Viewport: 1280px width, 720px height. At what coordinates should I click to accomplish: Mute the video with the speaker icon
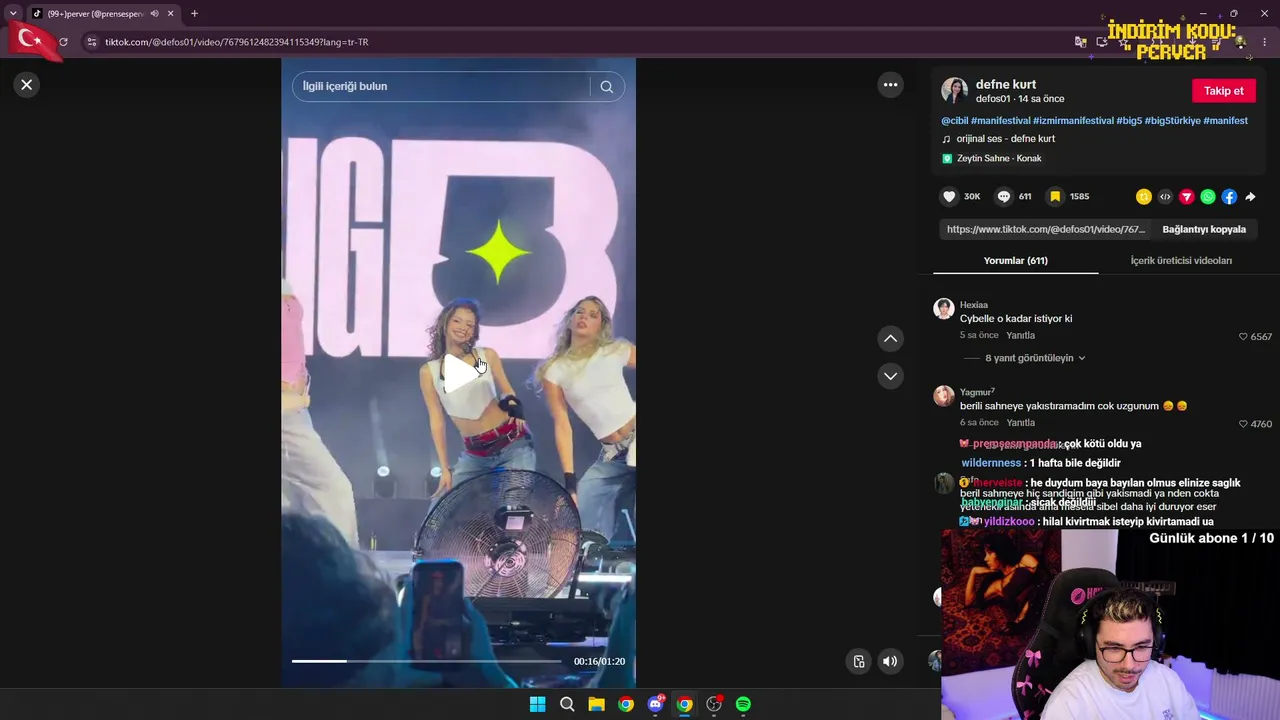click(x=890, y=661)
